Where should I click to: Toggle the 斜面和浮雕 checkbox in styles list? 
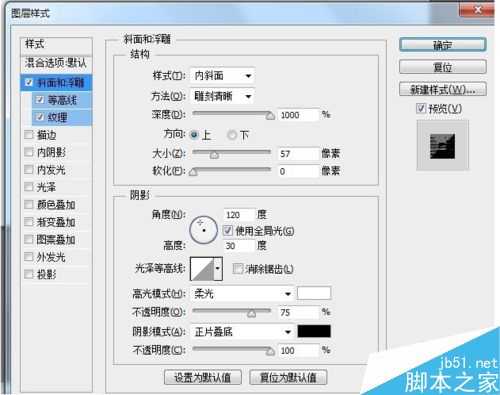(29, 82)
